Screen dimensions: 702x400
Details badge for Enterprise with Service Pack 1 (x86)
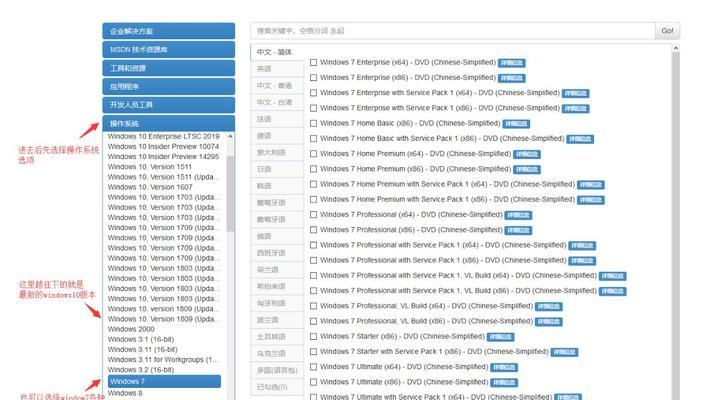point(576,108)
